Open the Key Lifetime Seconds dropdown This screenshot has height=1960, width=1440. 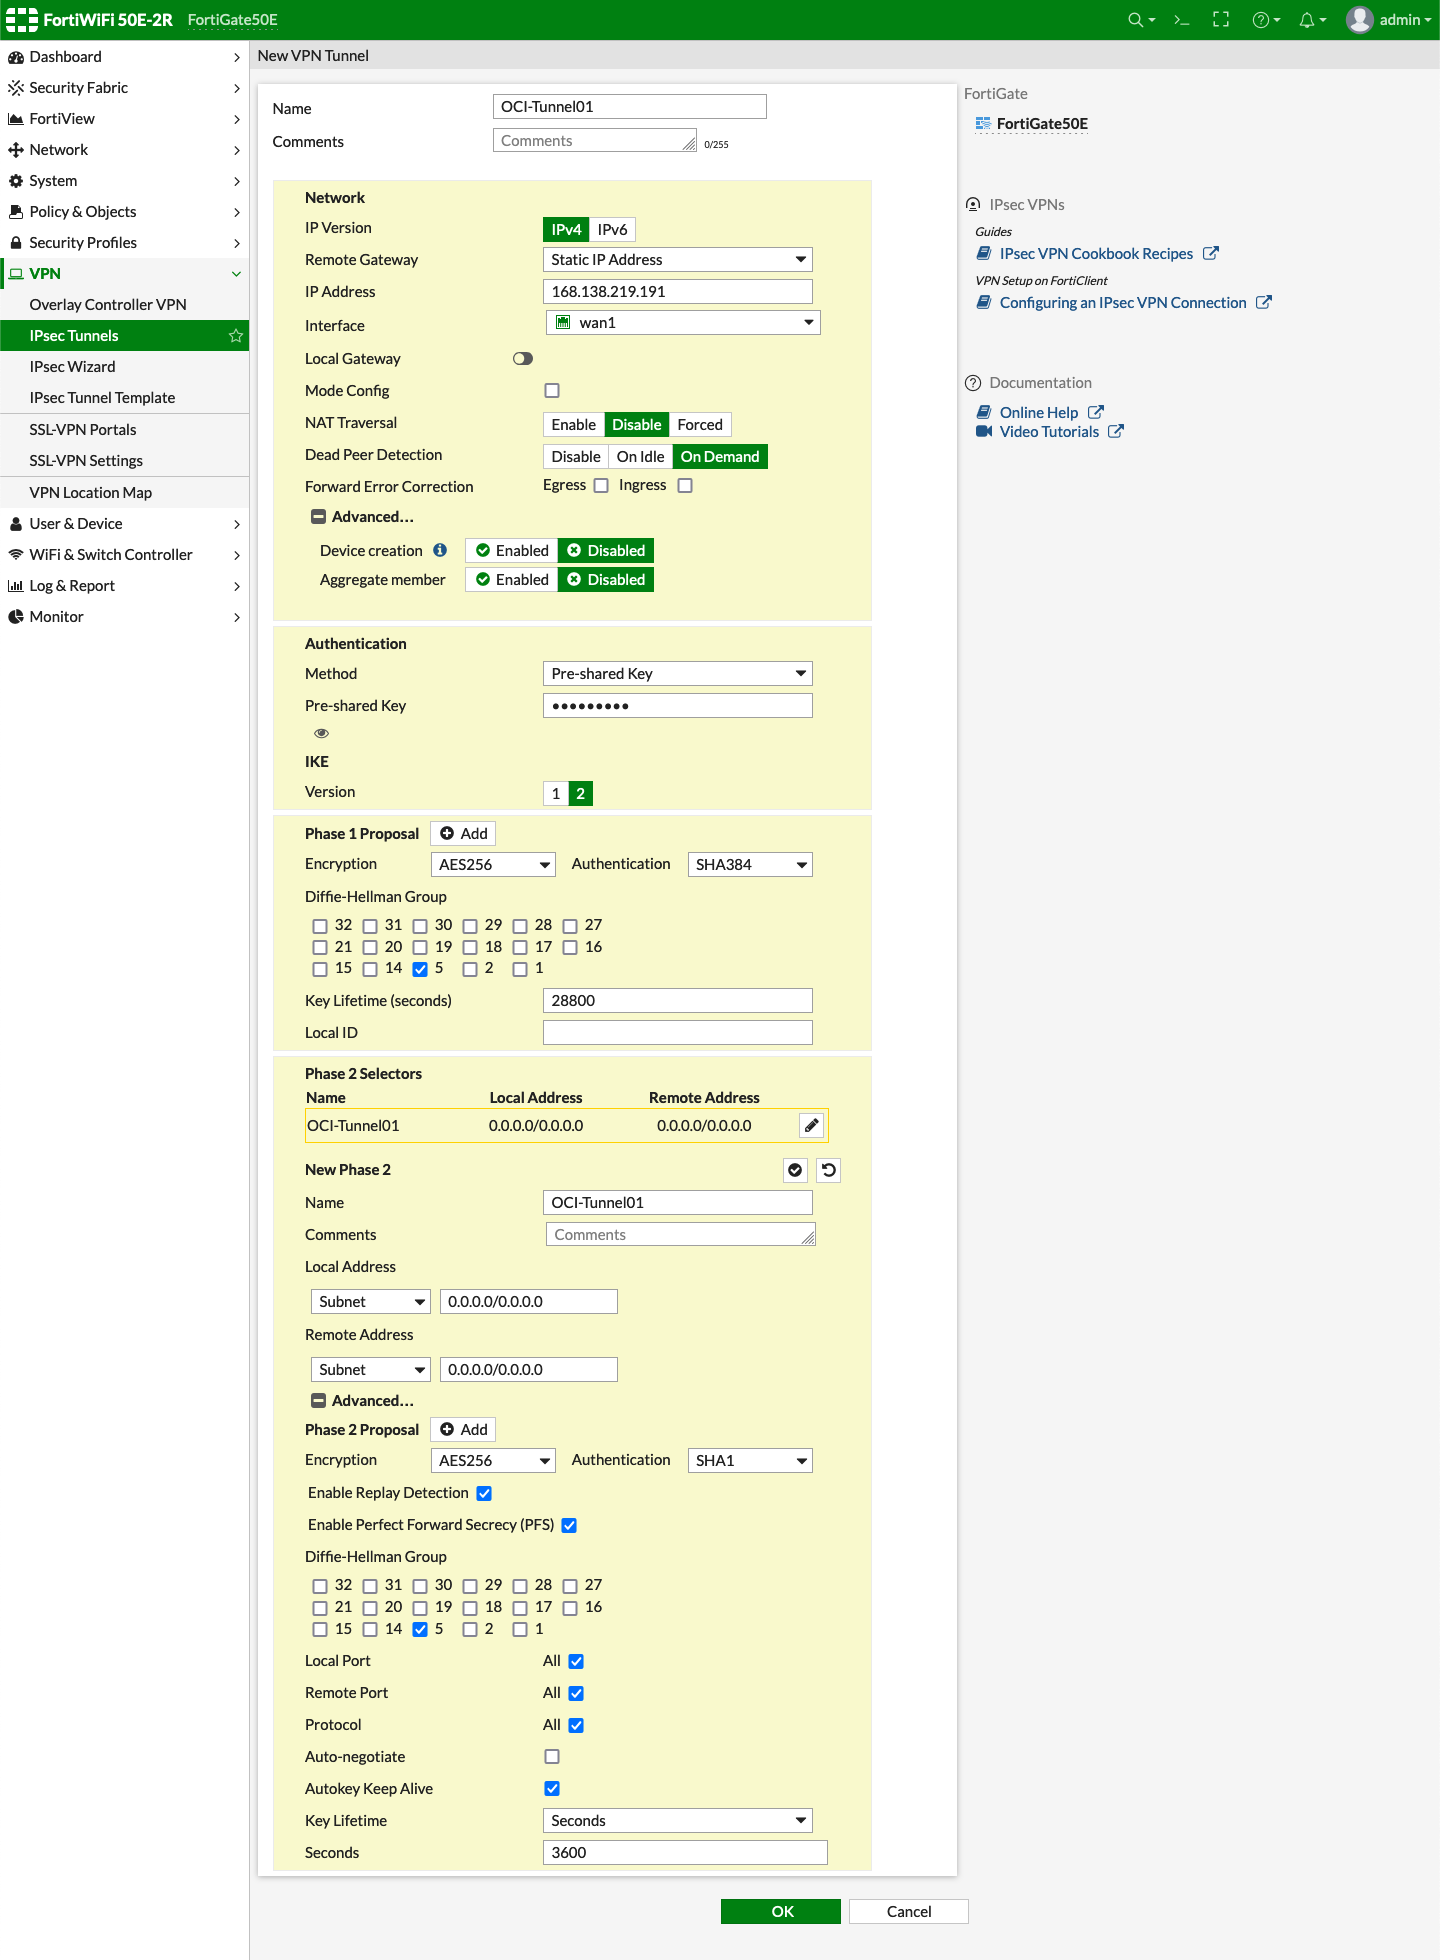point(678,1821)
